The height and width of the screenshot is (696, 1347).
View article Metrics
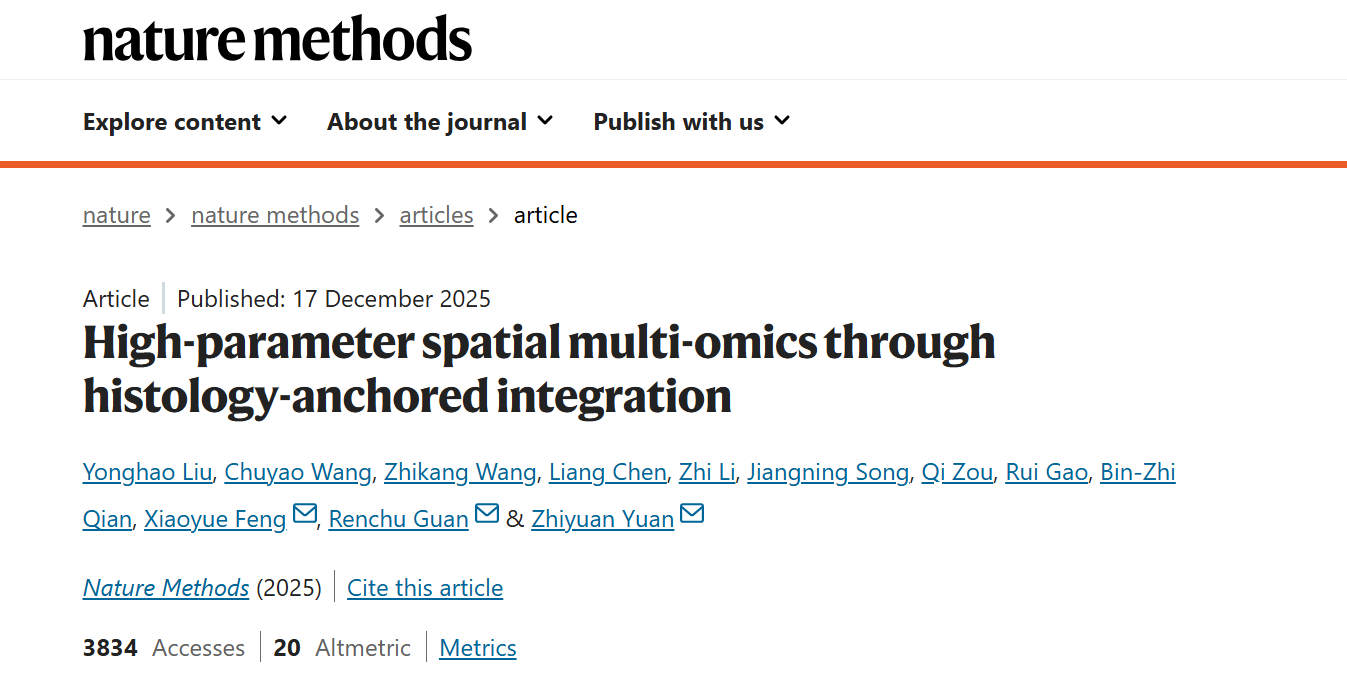pyautogui.click(x=478, y=648)
